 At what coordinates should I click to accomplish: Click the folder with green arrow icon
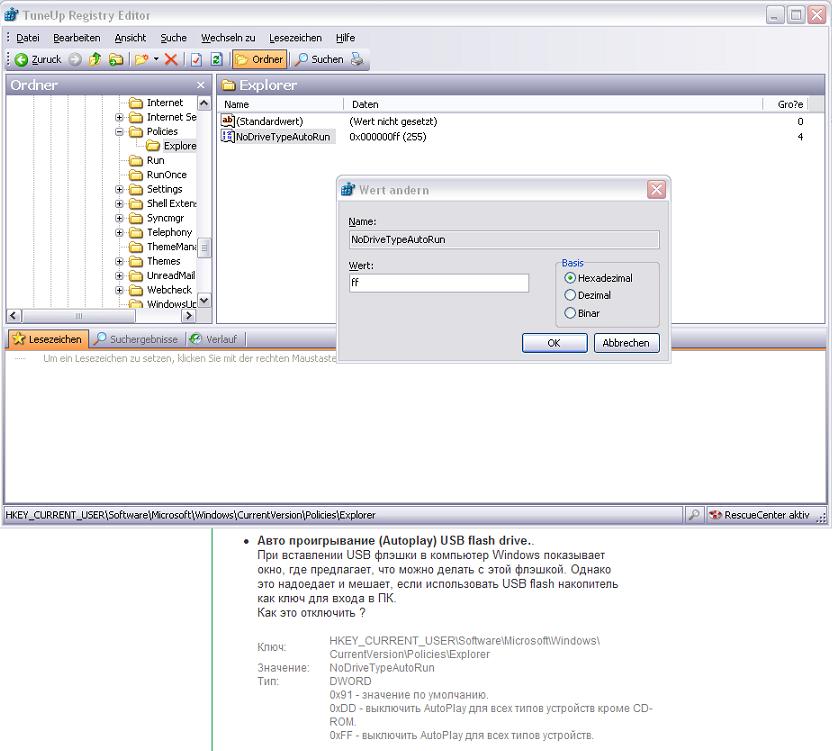click(116, 59)
